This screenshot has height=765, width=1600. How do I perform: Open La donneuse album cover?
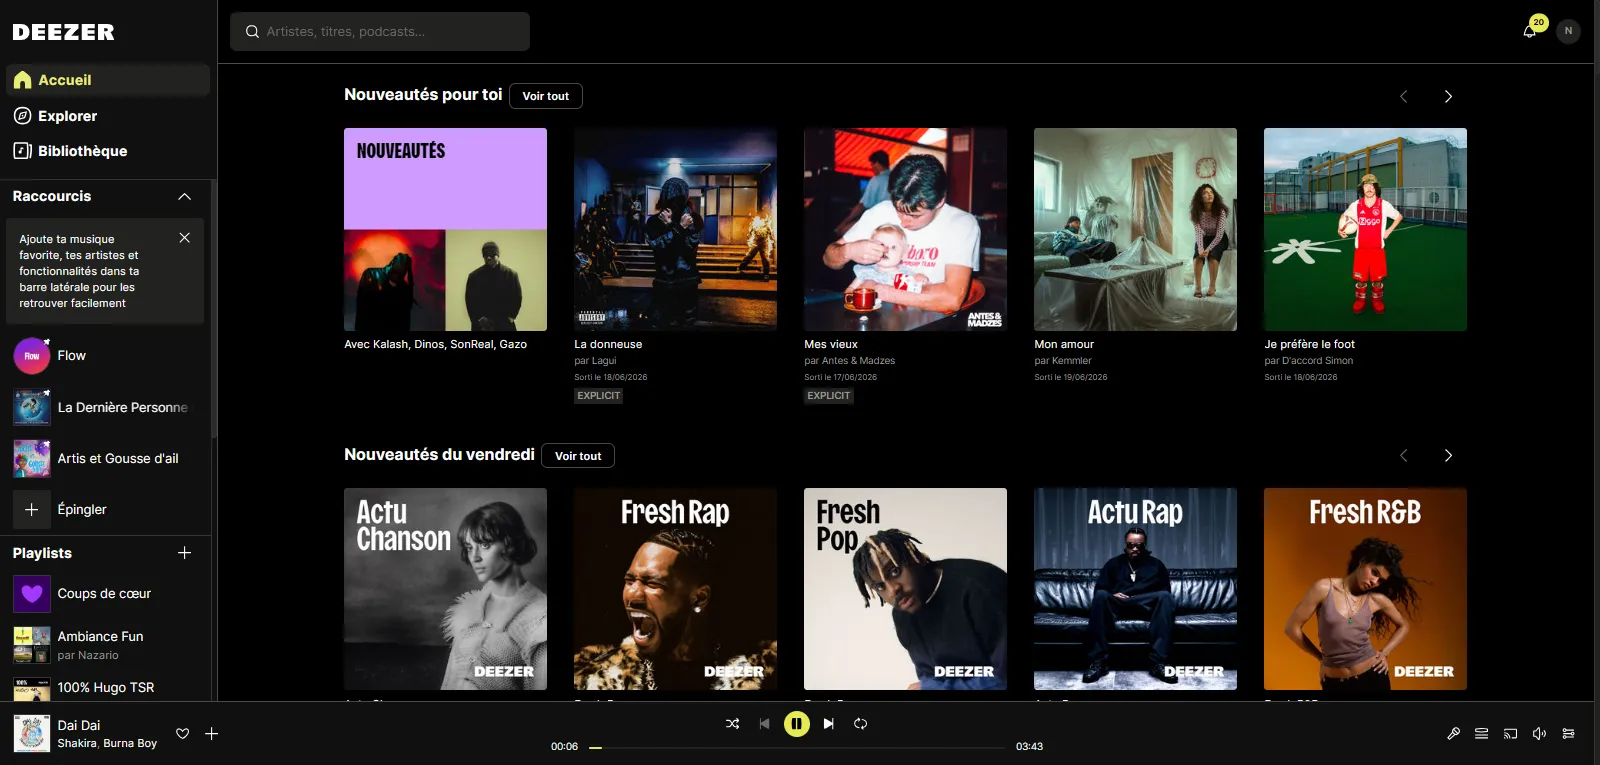pos(675,229)
